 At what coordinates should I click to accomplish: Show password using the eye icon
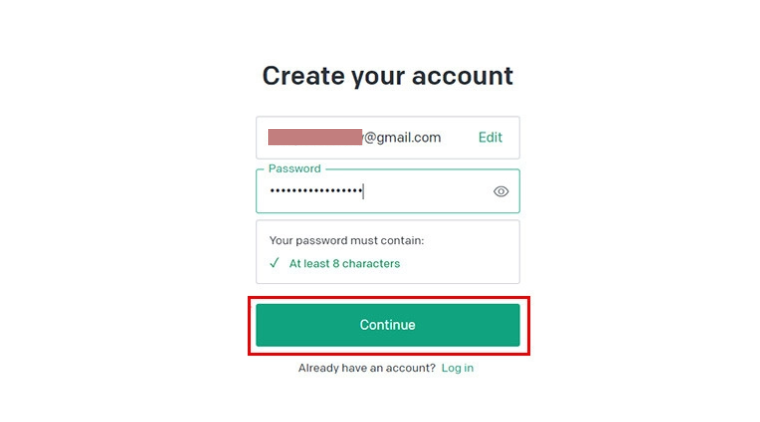pos(501,191)
